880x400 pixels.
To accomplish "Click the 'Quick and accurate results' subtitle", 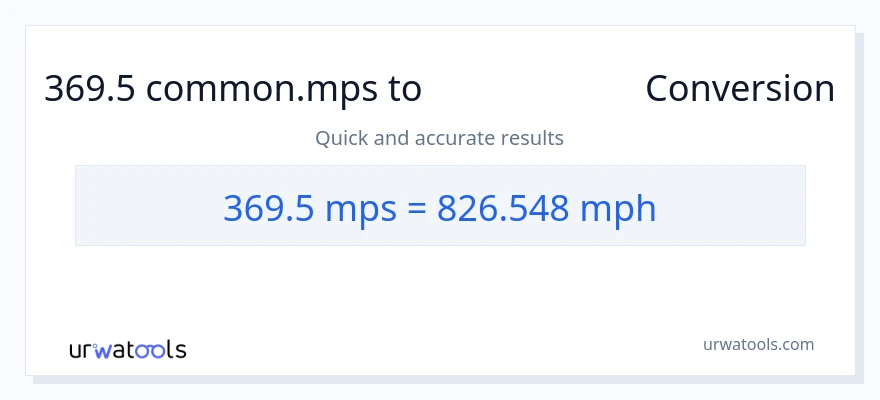I will pyautogui.click(x=439, y=137).
